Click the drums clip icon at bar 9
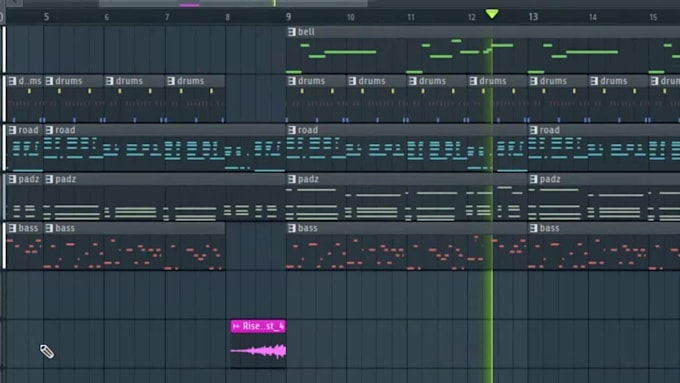The width and height of the screenshot is (680, 383). (291, 81)
